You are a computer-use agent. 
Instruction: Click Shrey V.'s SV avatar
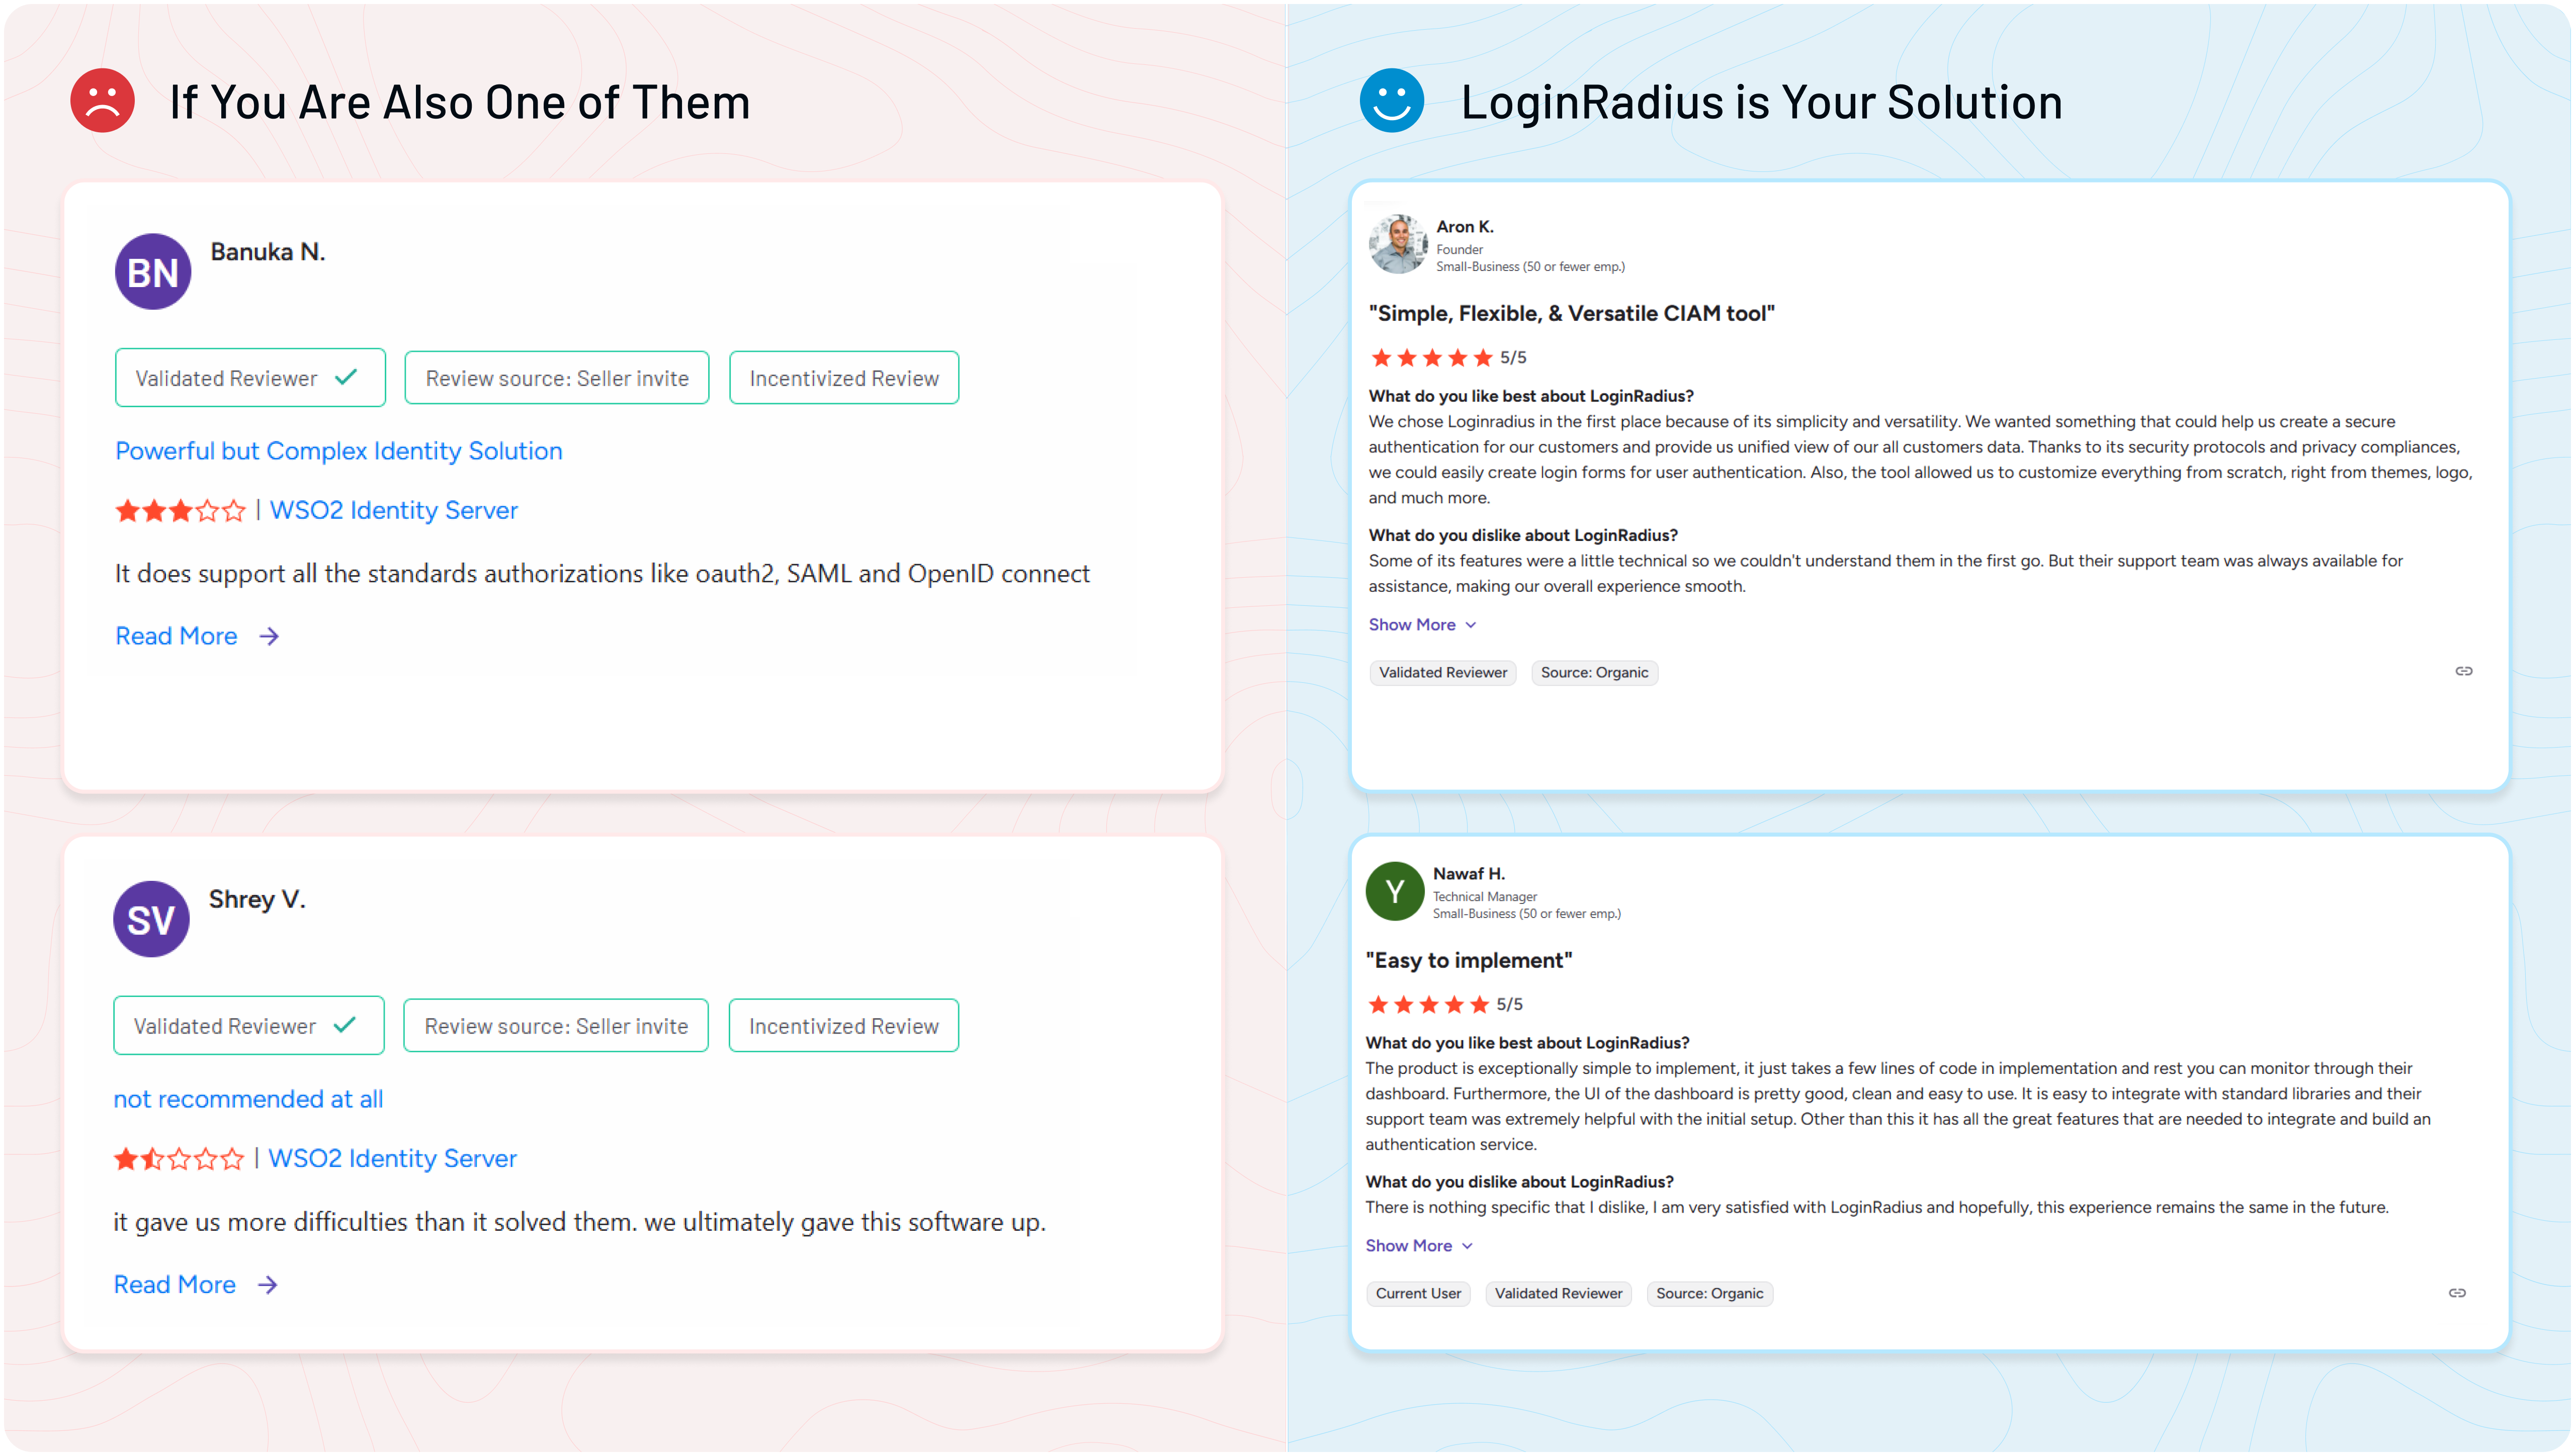tap(151, 919)
